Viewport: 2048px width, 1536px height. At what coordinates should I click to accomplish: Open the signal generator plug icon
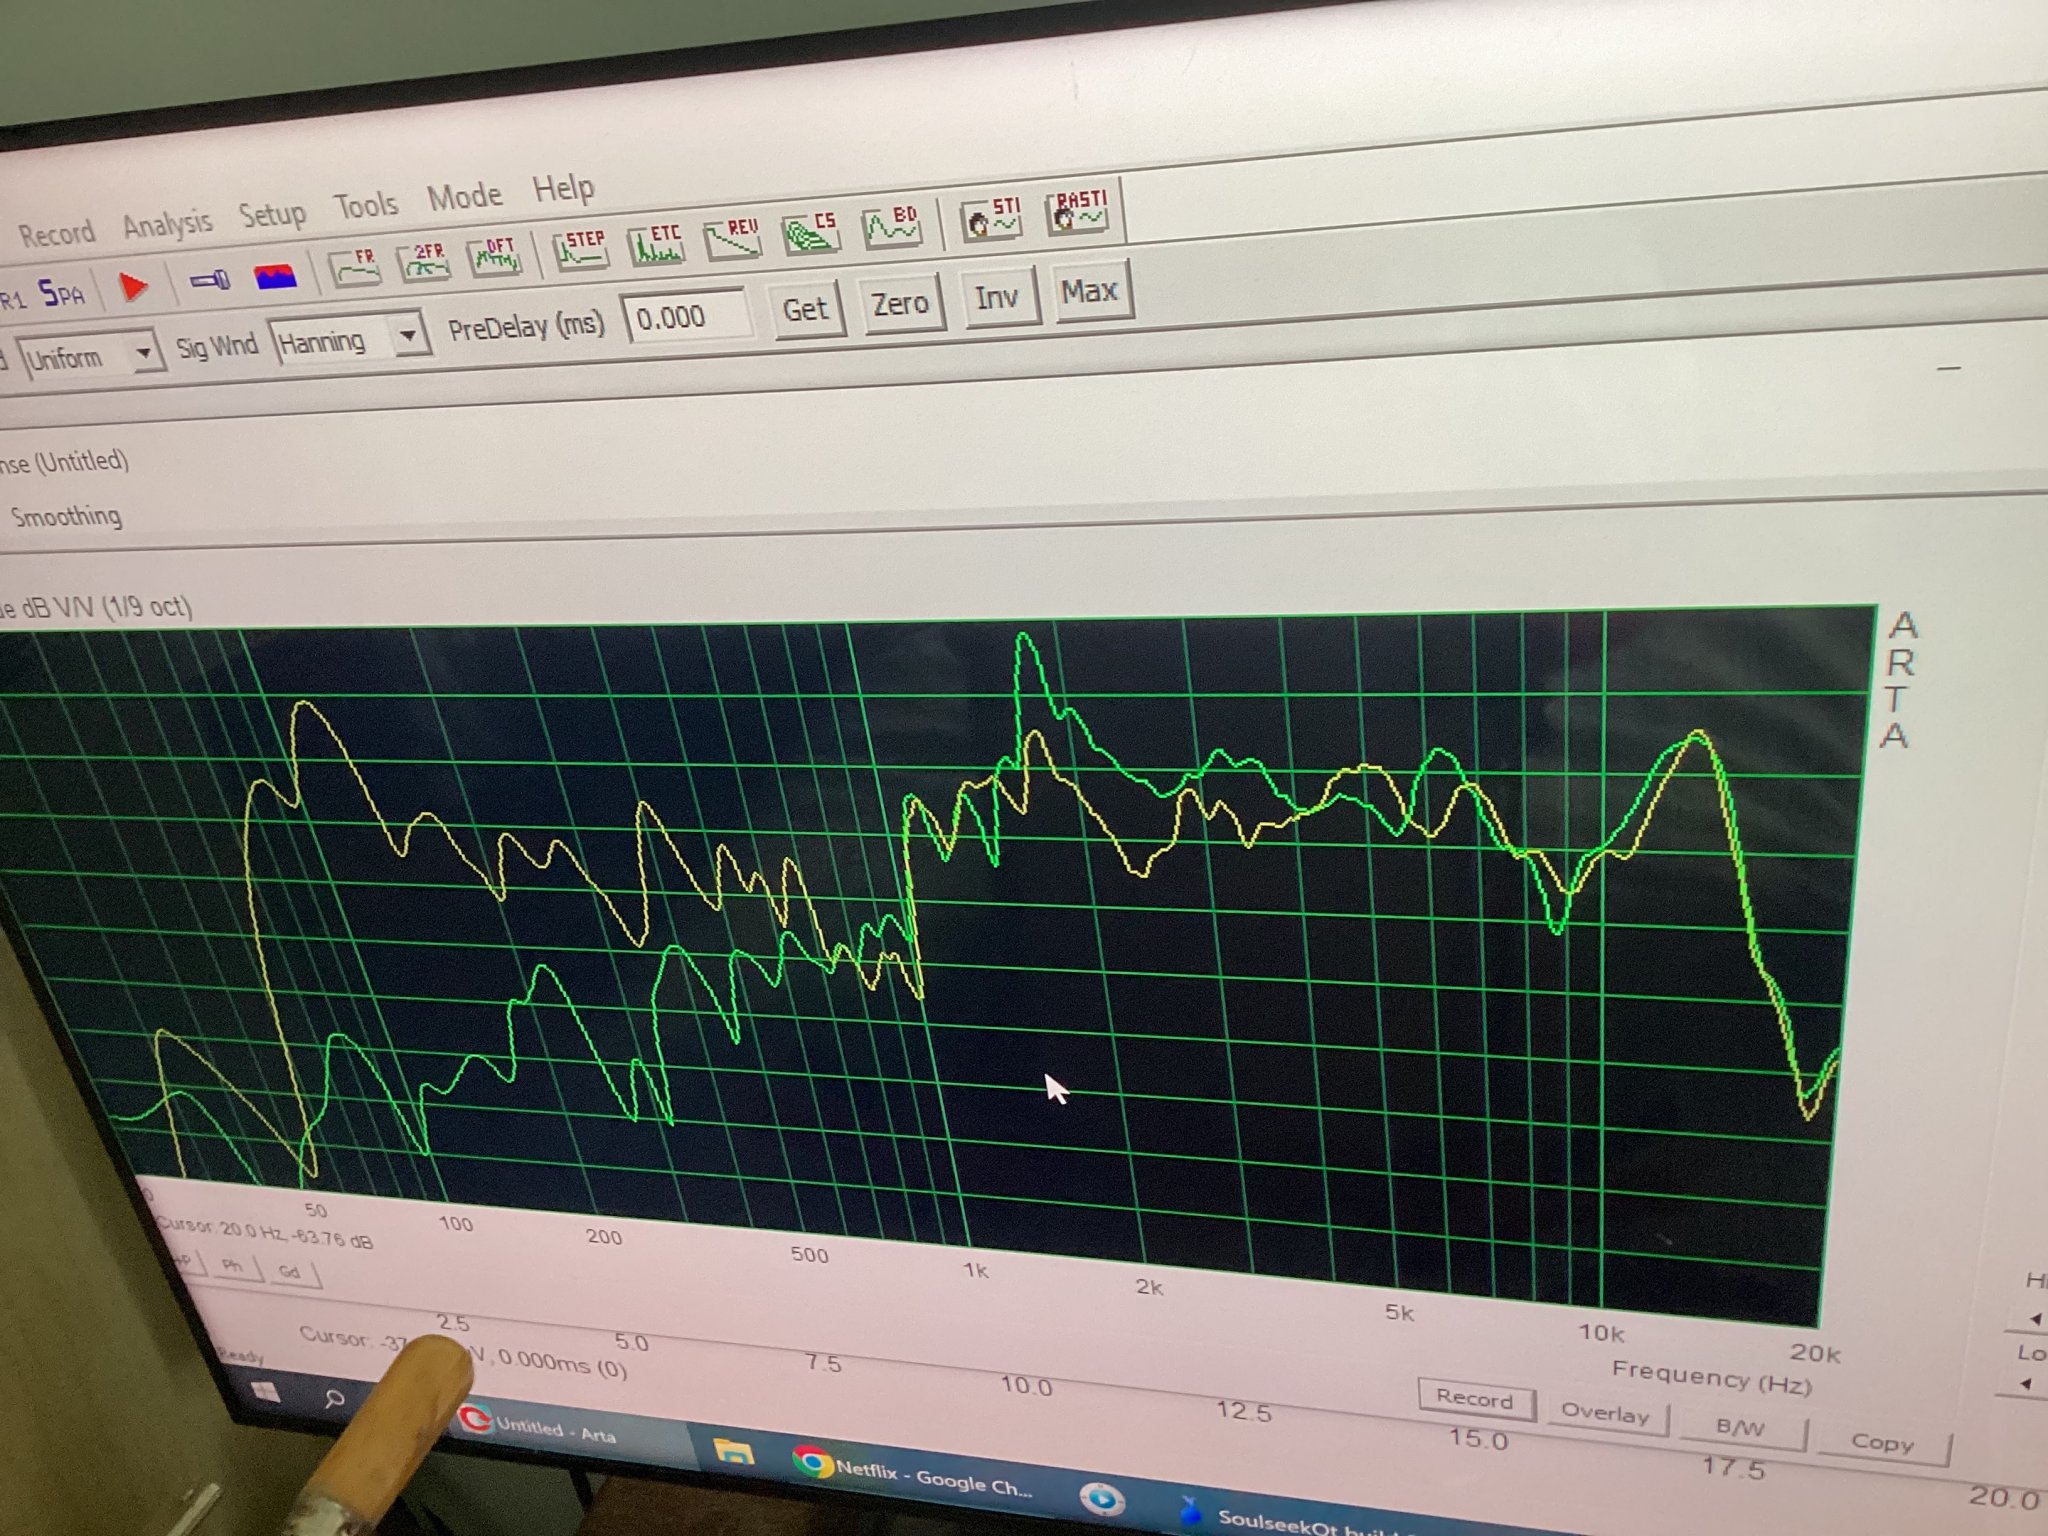[x=210, y=280]
